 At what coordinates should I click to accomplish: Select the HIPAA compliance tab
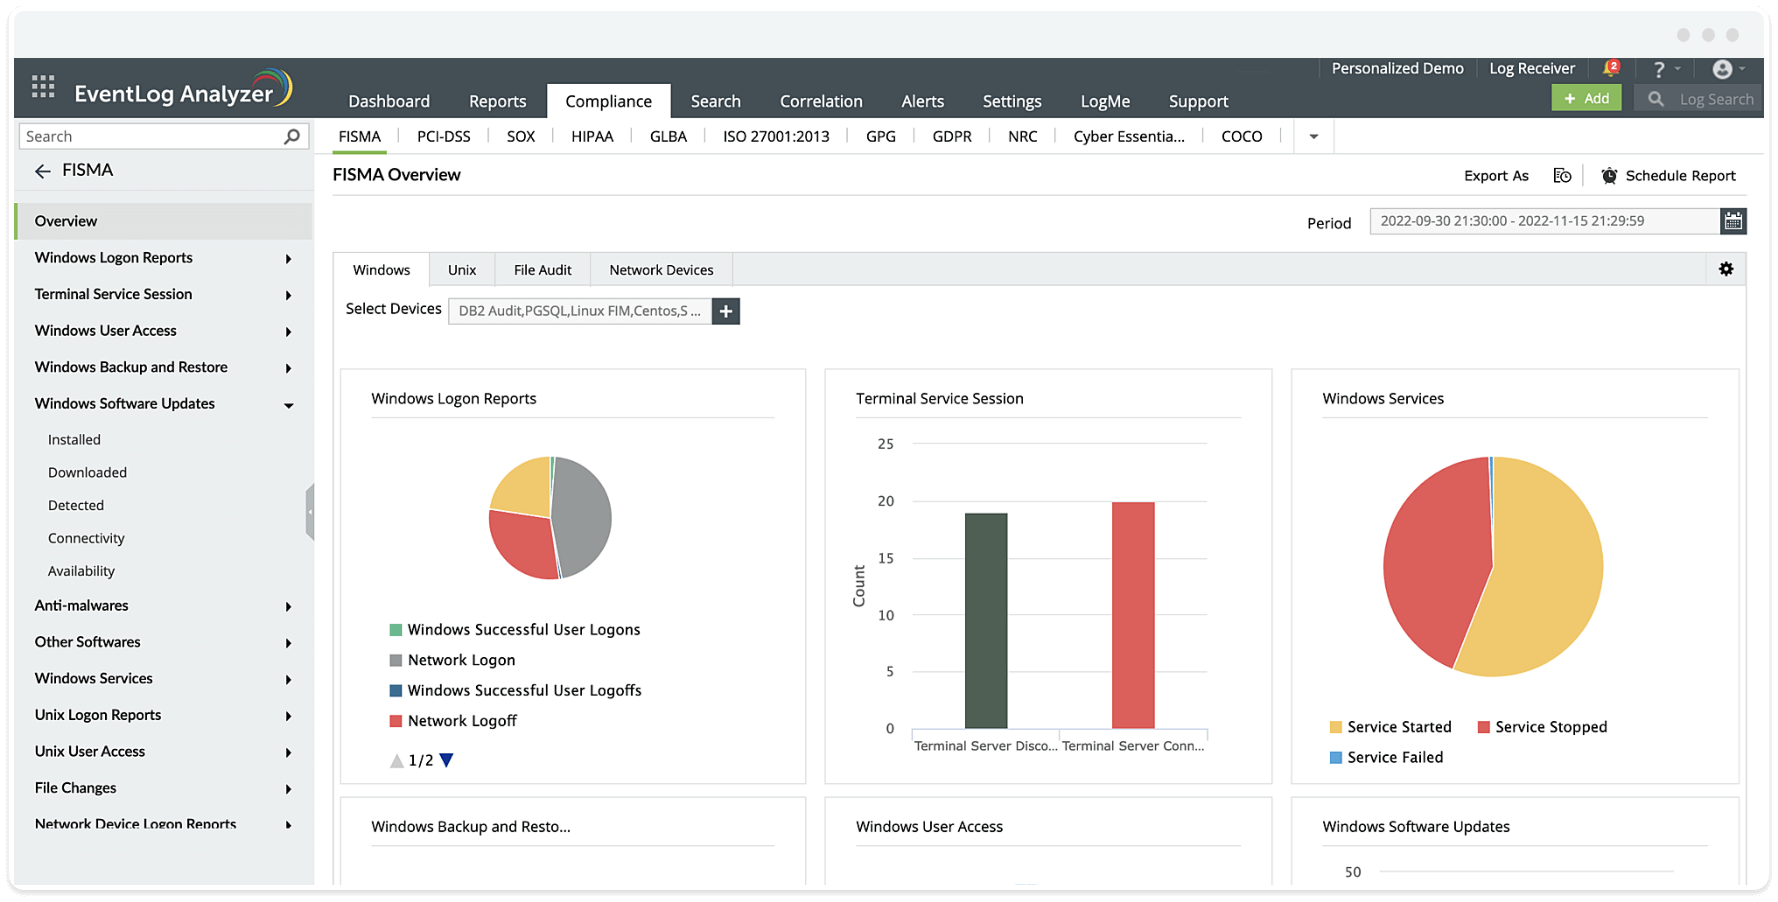(592, 137)
